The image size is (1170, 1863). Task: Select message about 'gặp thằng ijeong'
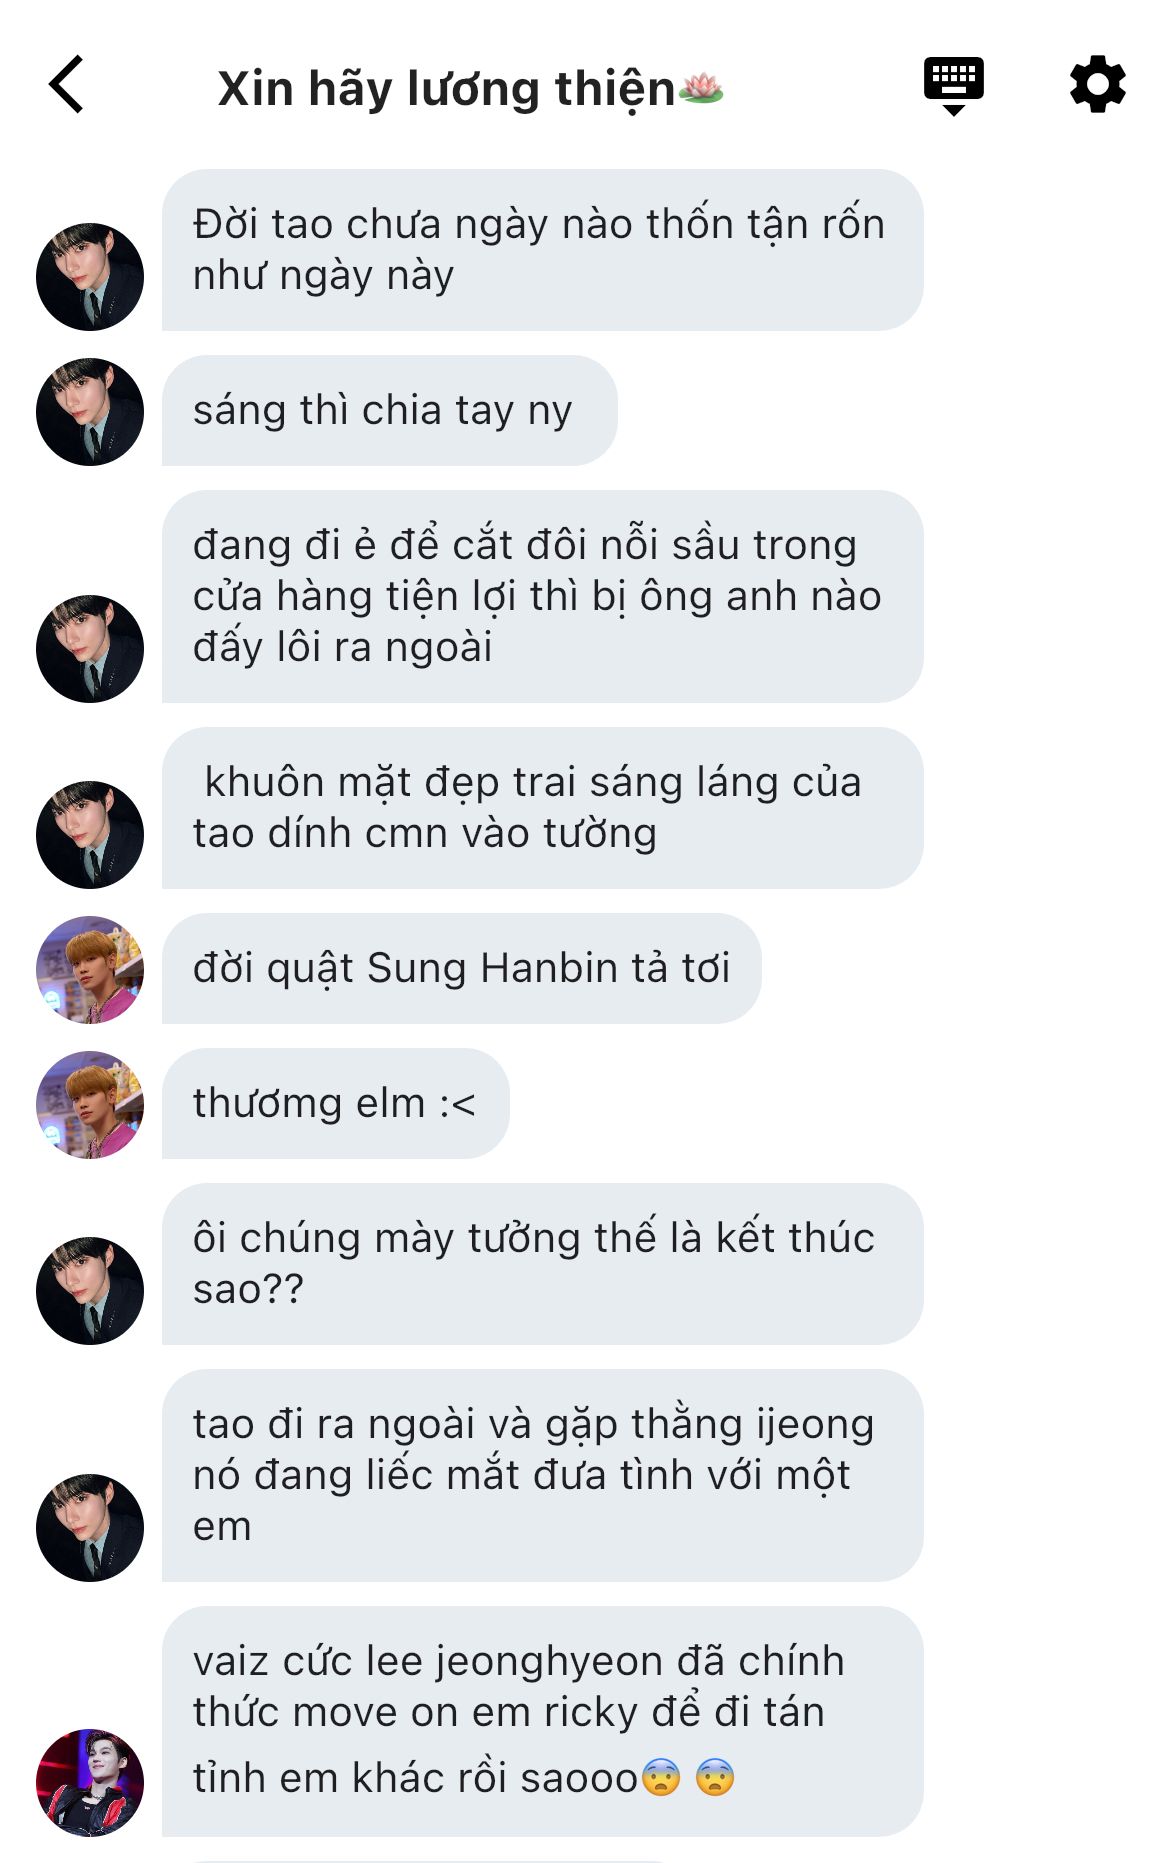coord(542,1476)
